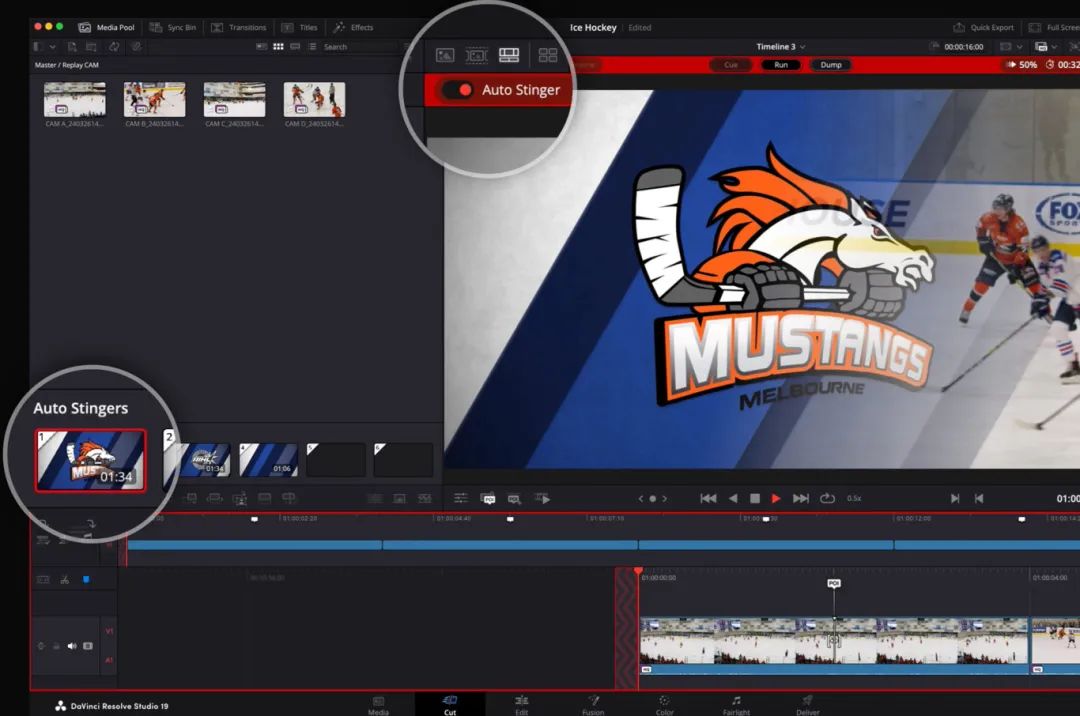Open the Transitions panel
The image size is (1080, 716).
[238, 28]
